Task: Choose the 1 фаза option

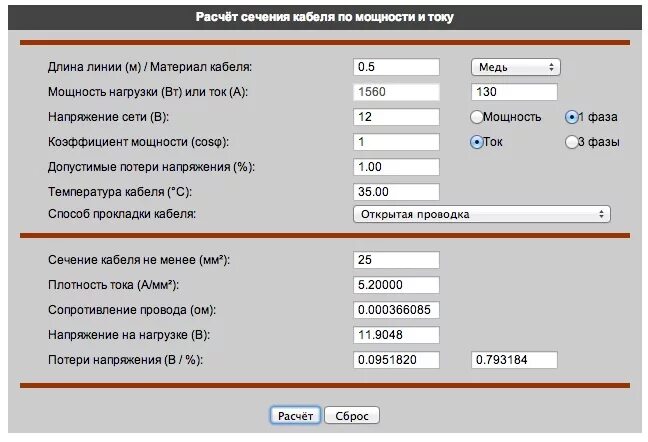Action: pyautogui.click(x=571, y=117)
